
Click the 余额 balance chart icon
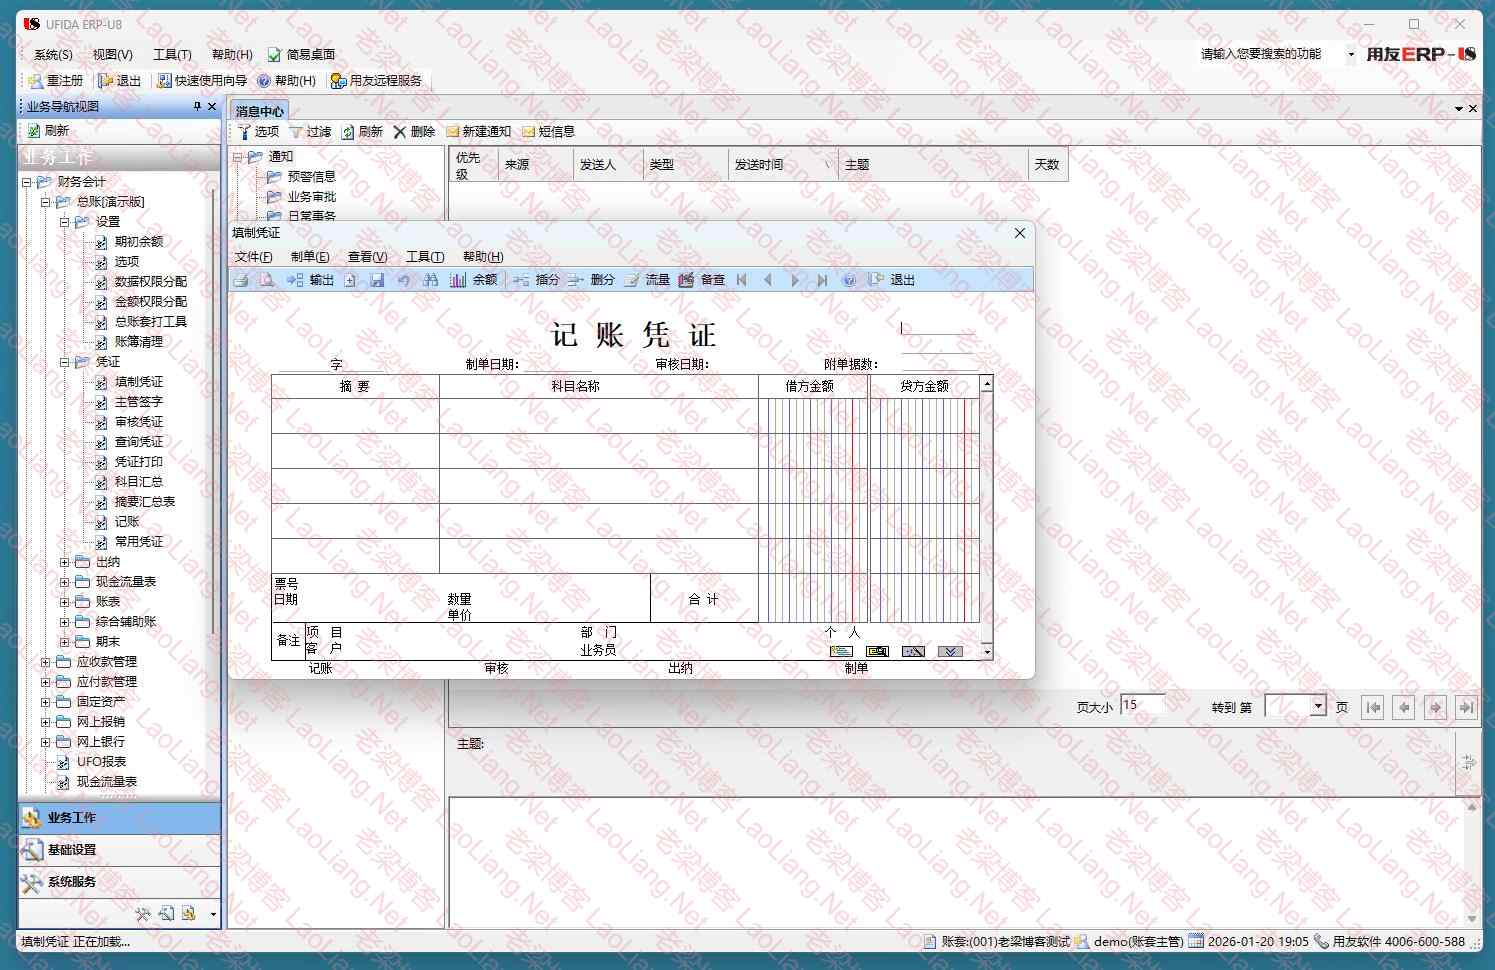pos(458,280)
